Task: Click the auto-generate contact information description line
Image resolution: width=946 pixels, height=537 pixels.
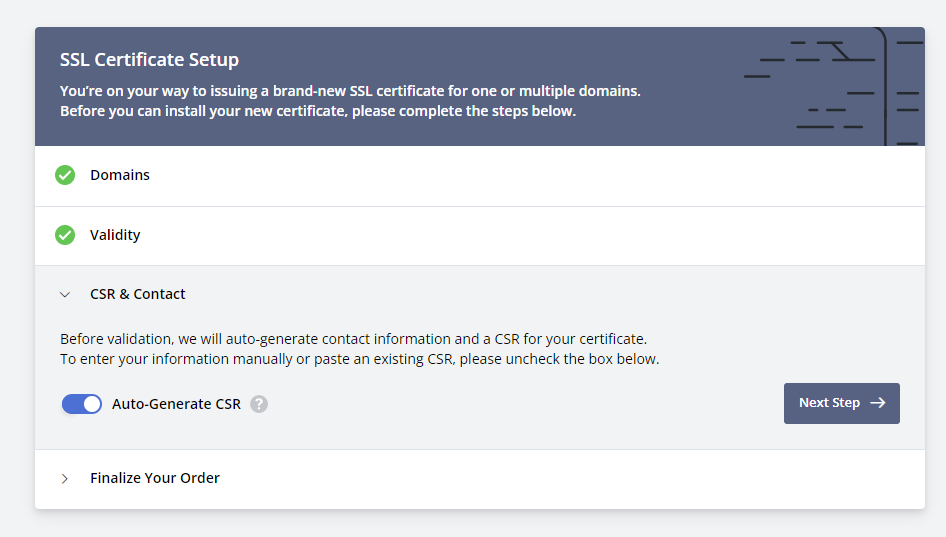Action: tap(353, 339)
